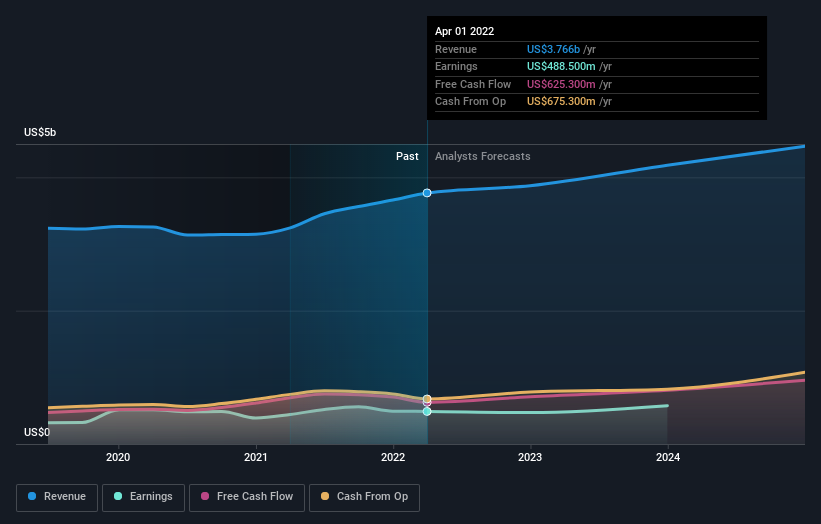Click the orange Cash From Op legend dot
Viewport: 821px width, 524px height.
click(x=325, y=496)
